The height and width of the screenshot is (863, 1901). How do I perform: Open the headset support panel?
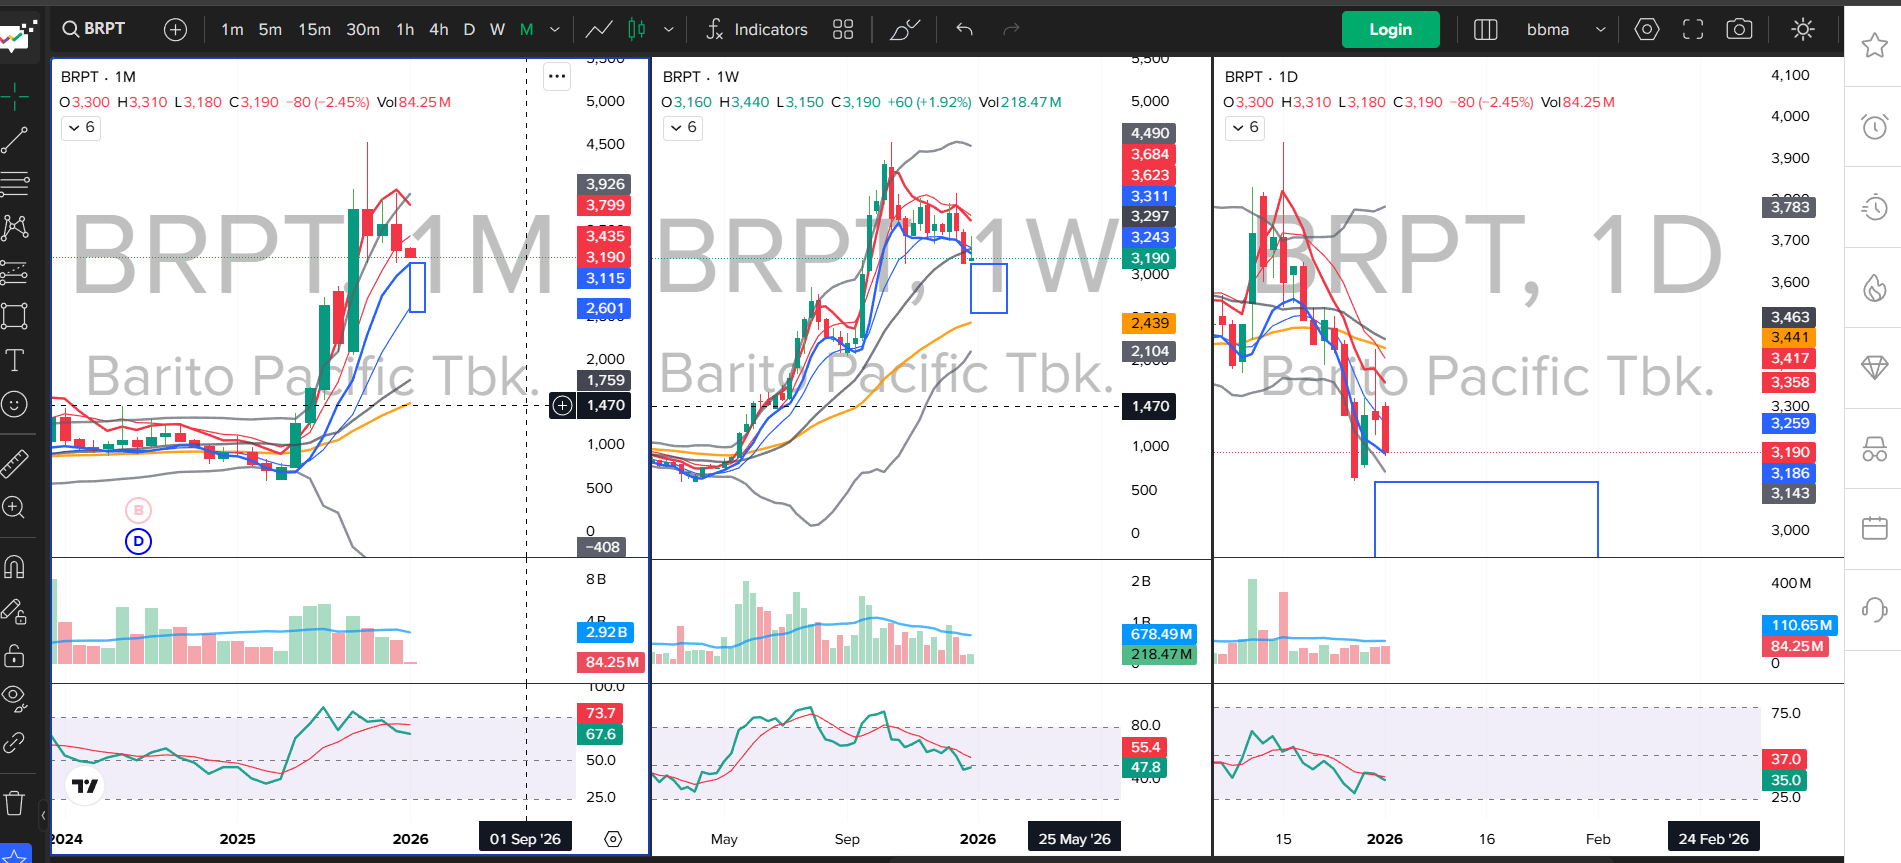(x=1874, y=610)
